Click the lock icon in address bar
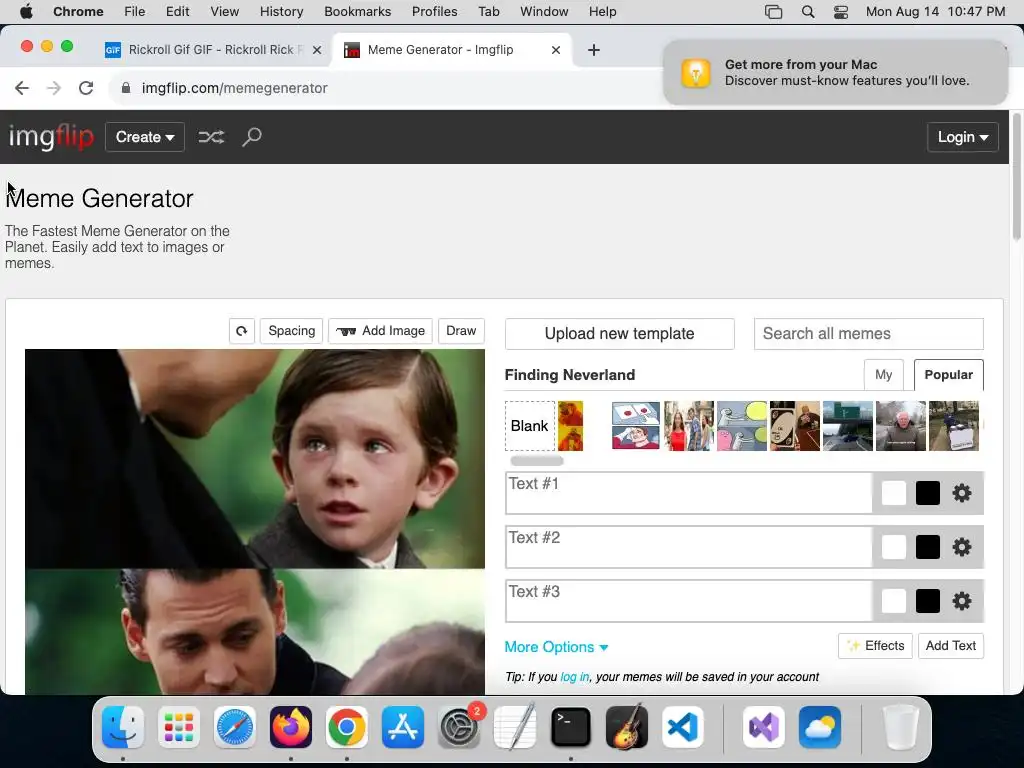Viewport: 1024px width, 768px height. [126, 88]
